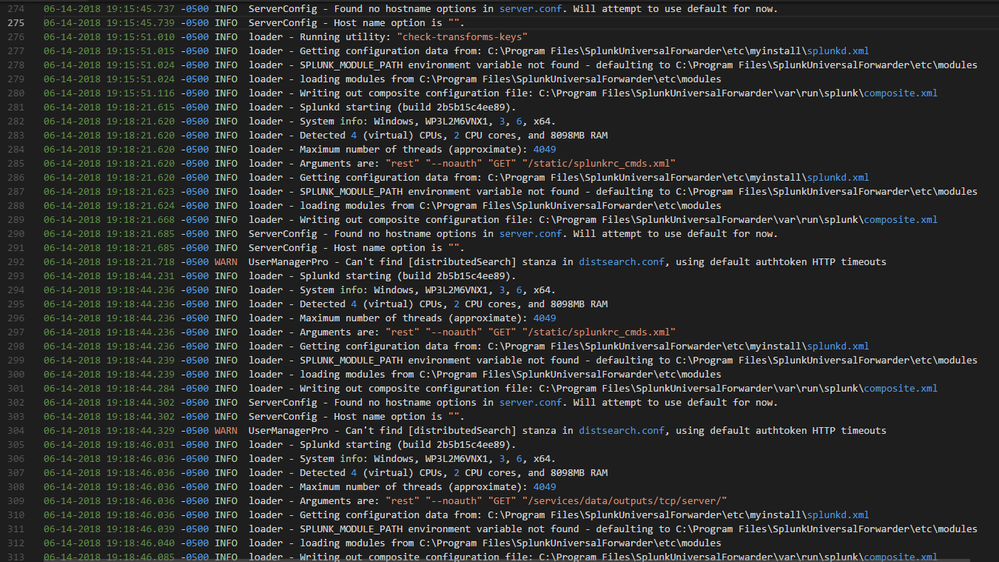Viewport: 999px width, 562px height.
Task: Follow the splunkd.xml link on line 286
Action: 837,178
